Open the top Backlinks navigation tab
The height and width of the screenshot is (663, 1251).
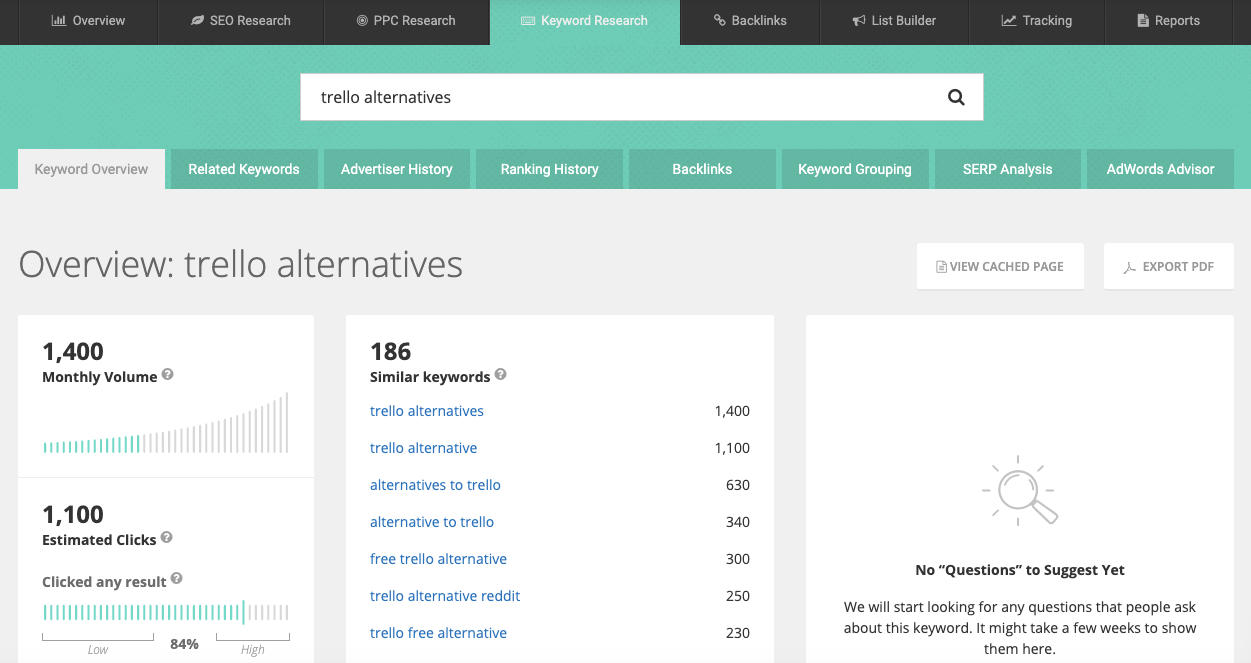pos(750,22)
